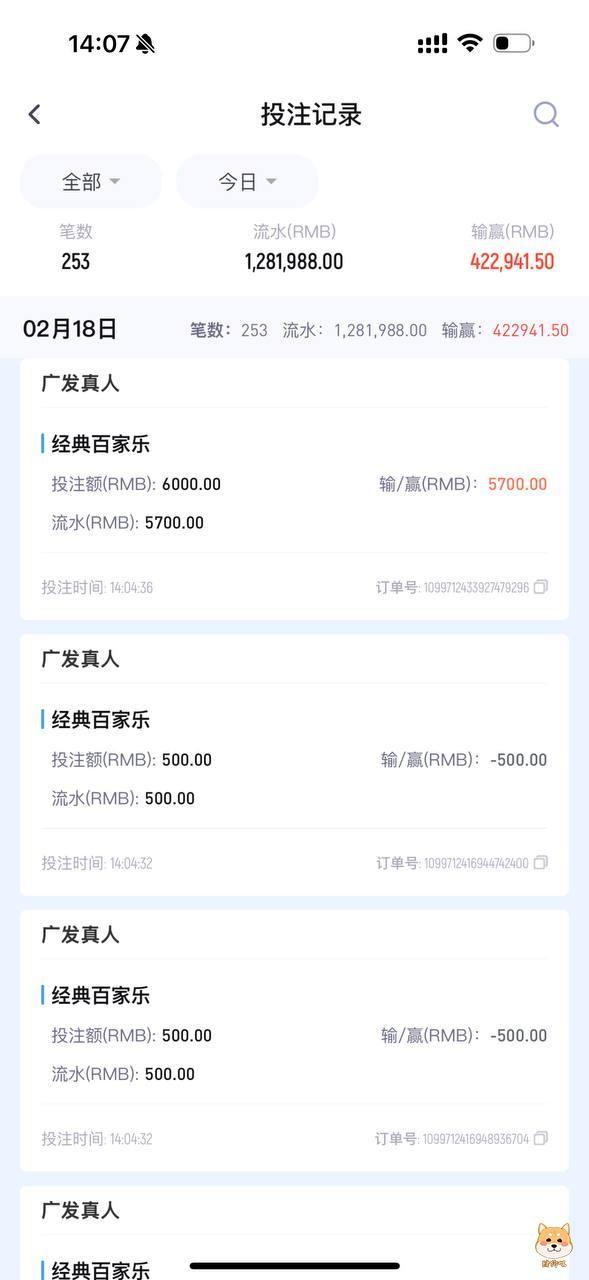Select the 投注记录 page title

(x=308, y=113)
